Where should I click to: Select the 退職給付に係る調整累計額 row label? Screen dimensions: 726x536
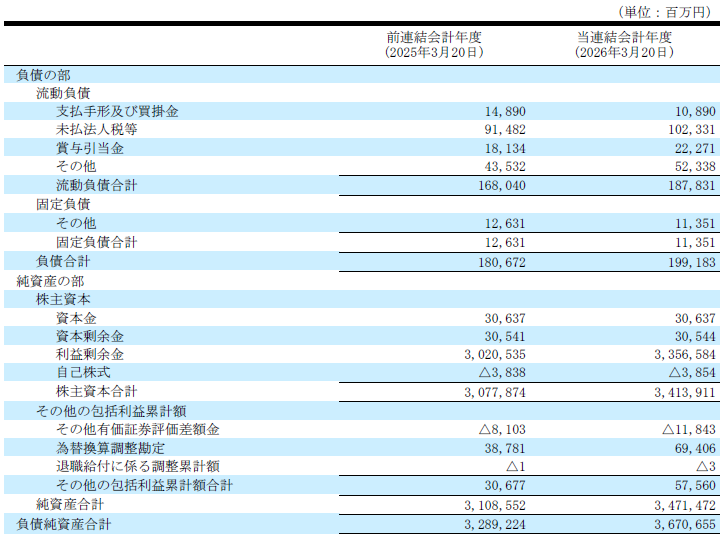[138, 466]
